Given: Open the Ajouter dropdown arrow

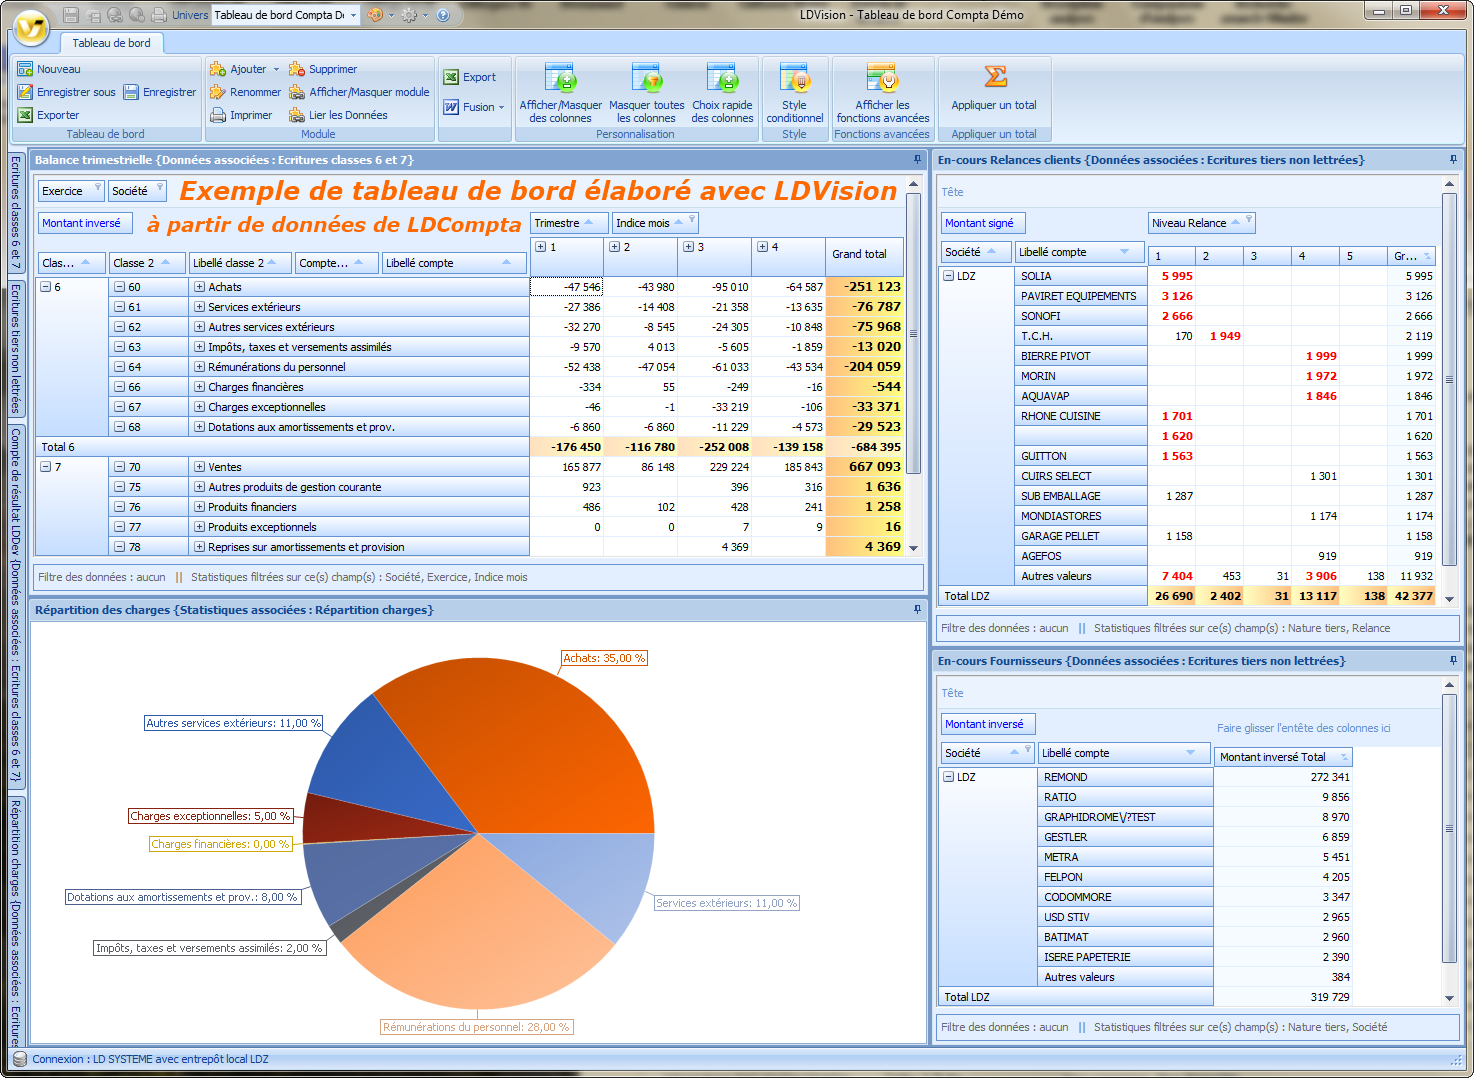Looking at the screenshot, I should pos(276,70).
